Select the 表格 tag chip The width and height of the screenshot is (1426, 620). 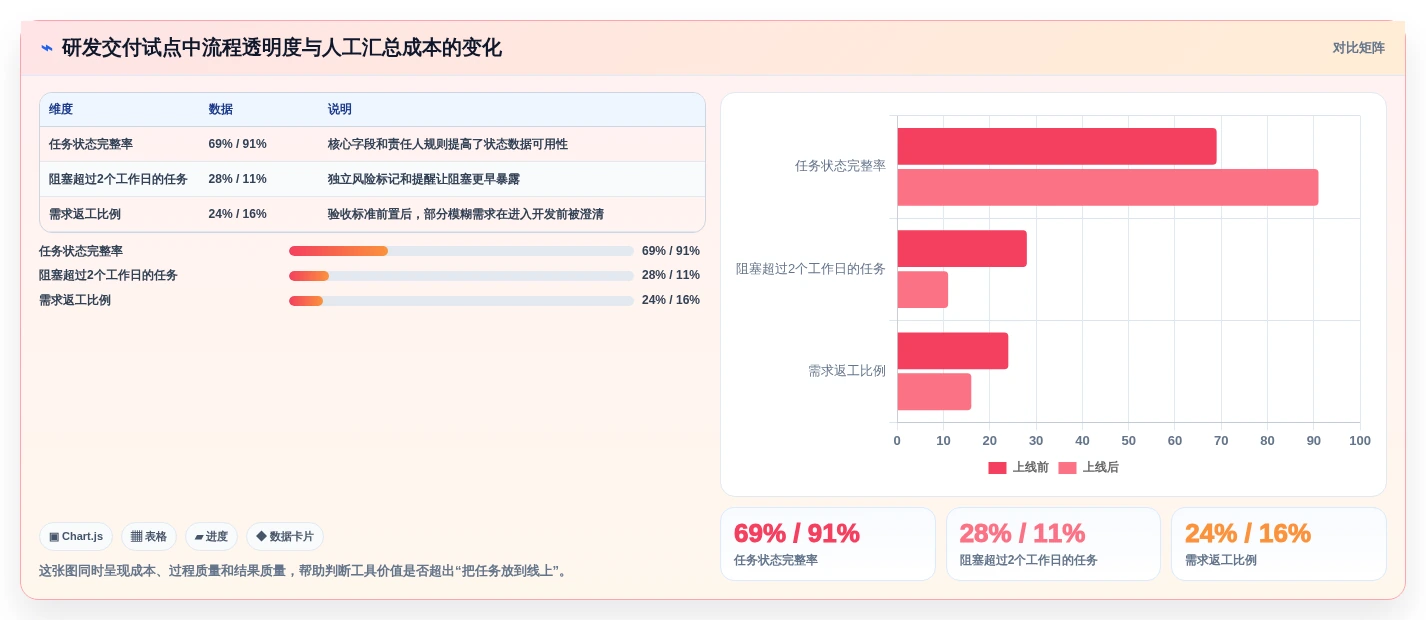[x=149, y=536]
